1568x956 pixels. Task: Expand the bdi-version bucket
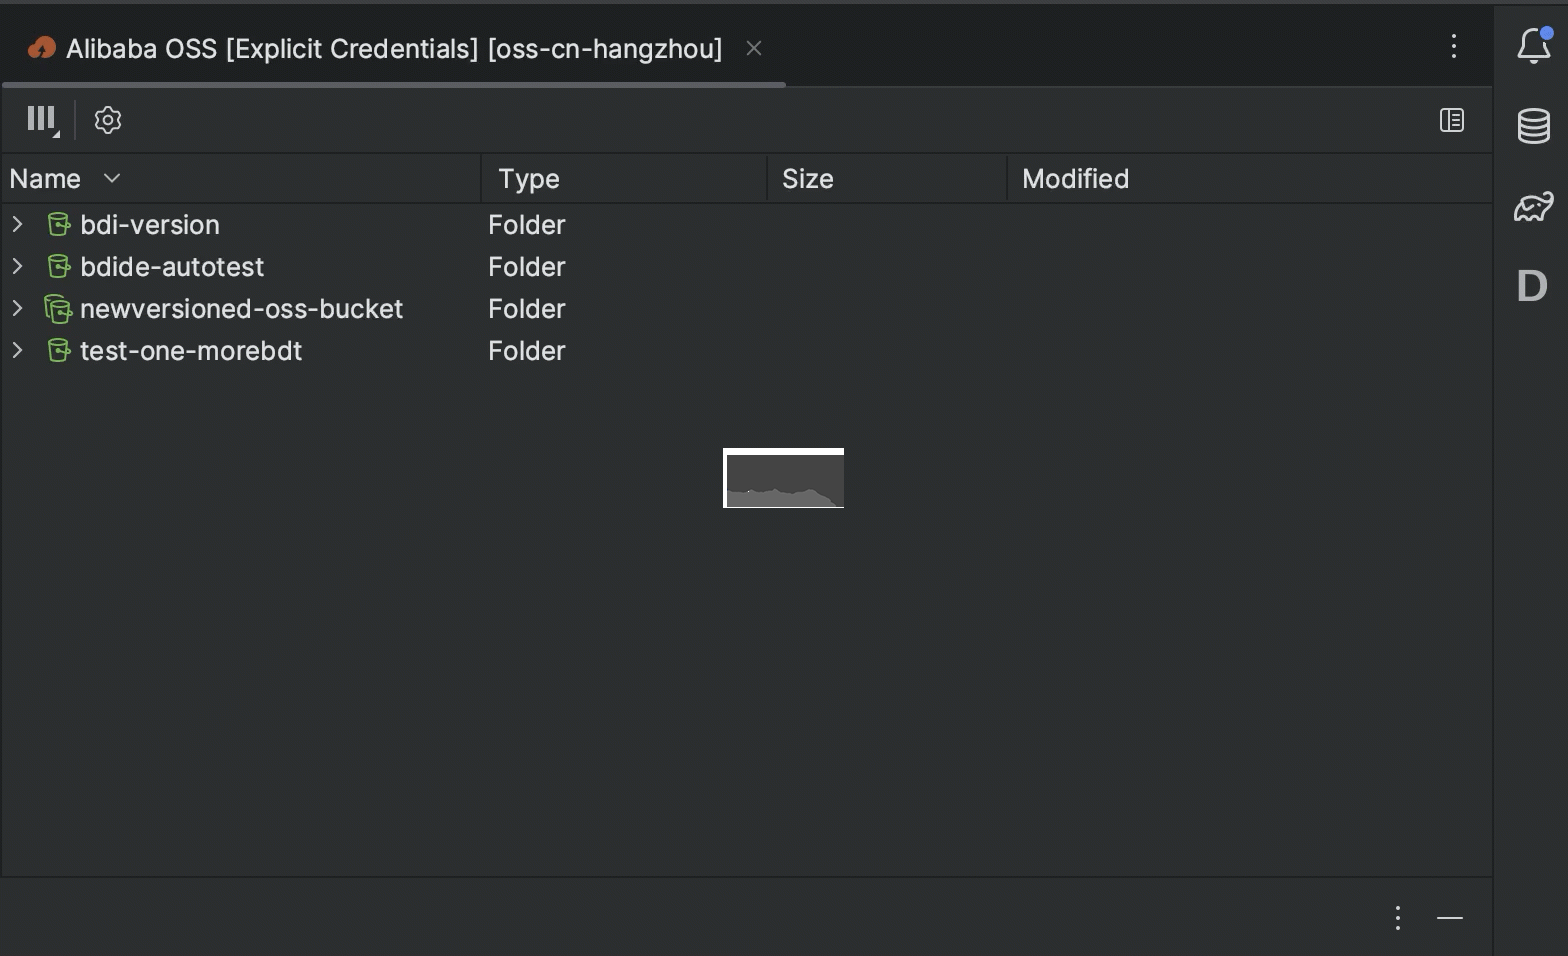point(17,224)
